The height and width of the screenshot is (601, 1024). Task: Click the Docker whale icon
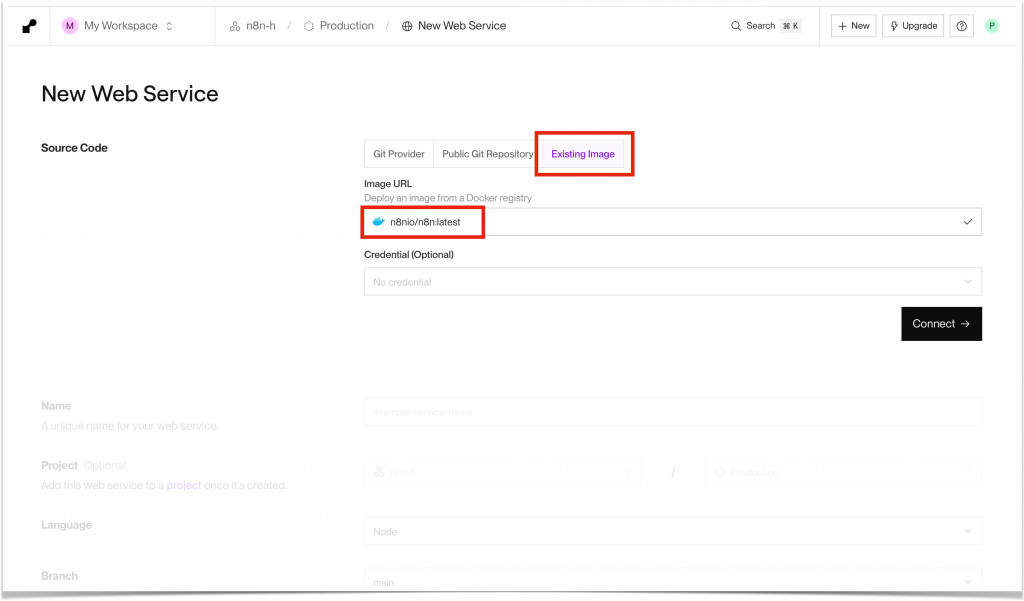coord(378,221)
